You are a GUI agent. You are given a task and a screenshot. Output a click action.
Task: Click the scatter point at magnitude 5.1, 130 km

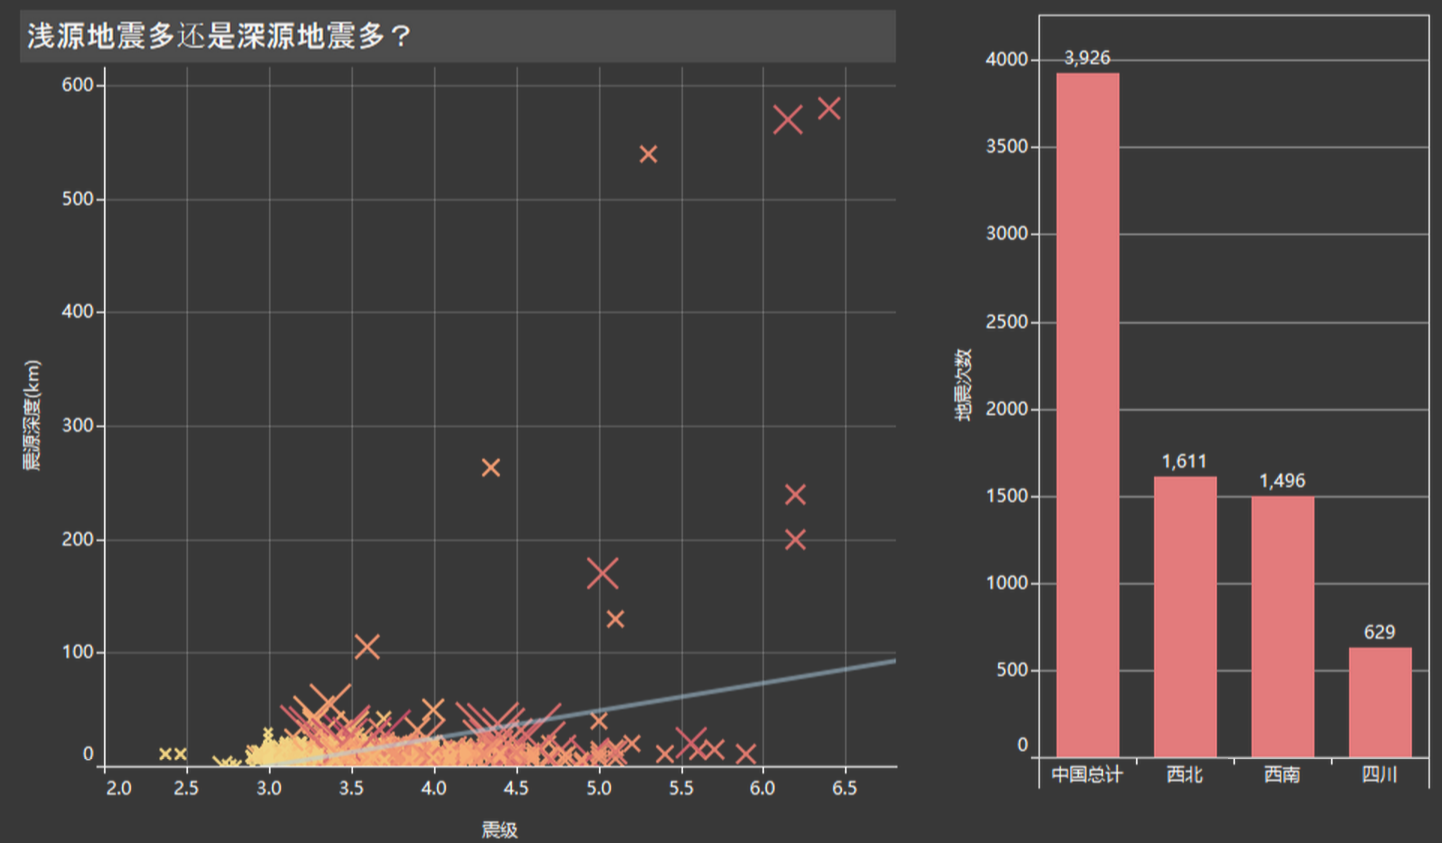[x=615, y=620]
